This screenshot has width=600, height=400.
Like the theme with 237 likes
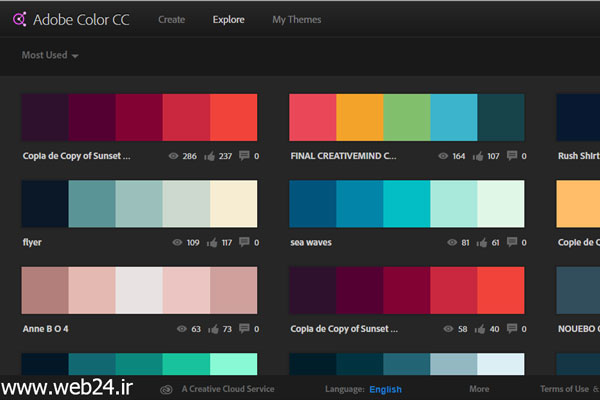209,156
